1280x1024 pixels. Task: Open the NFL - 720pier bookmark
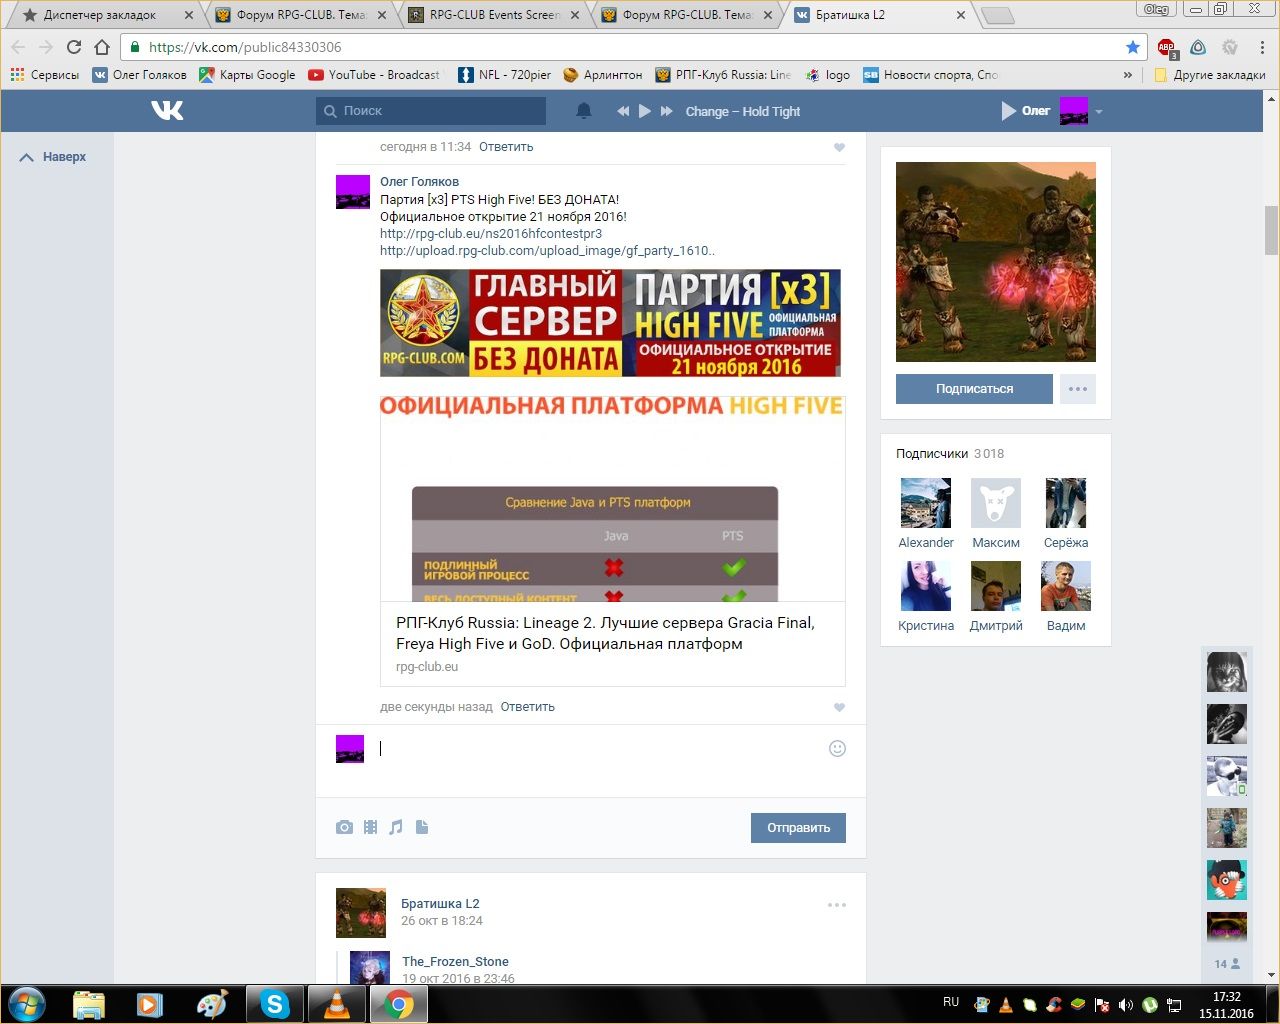[505, 75]
